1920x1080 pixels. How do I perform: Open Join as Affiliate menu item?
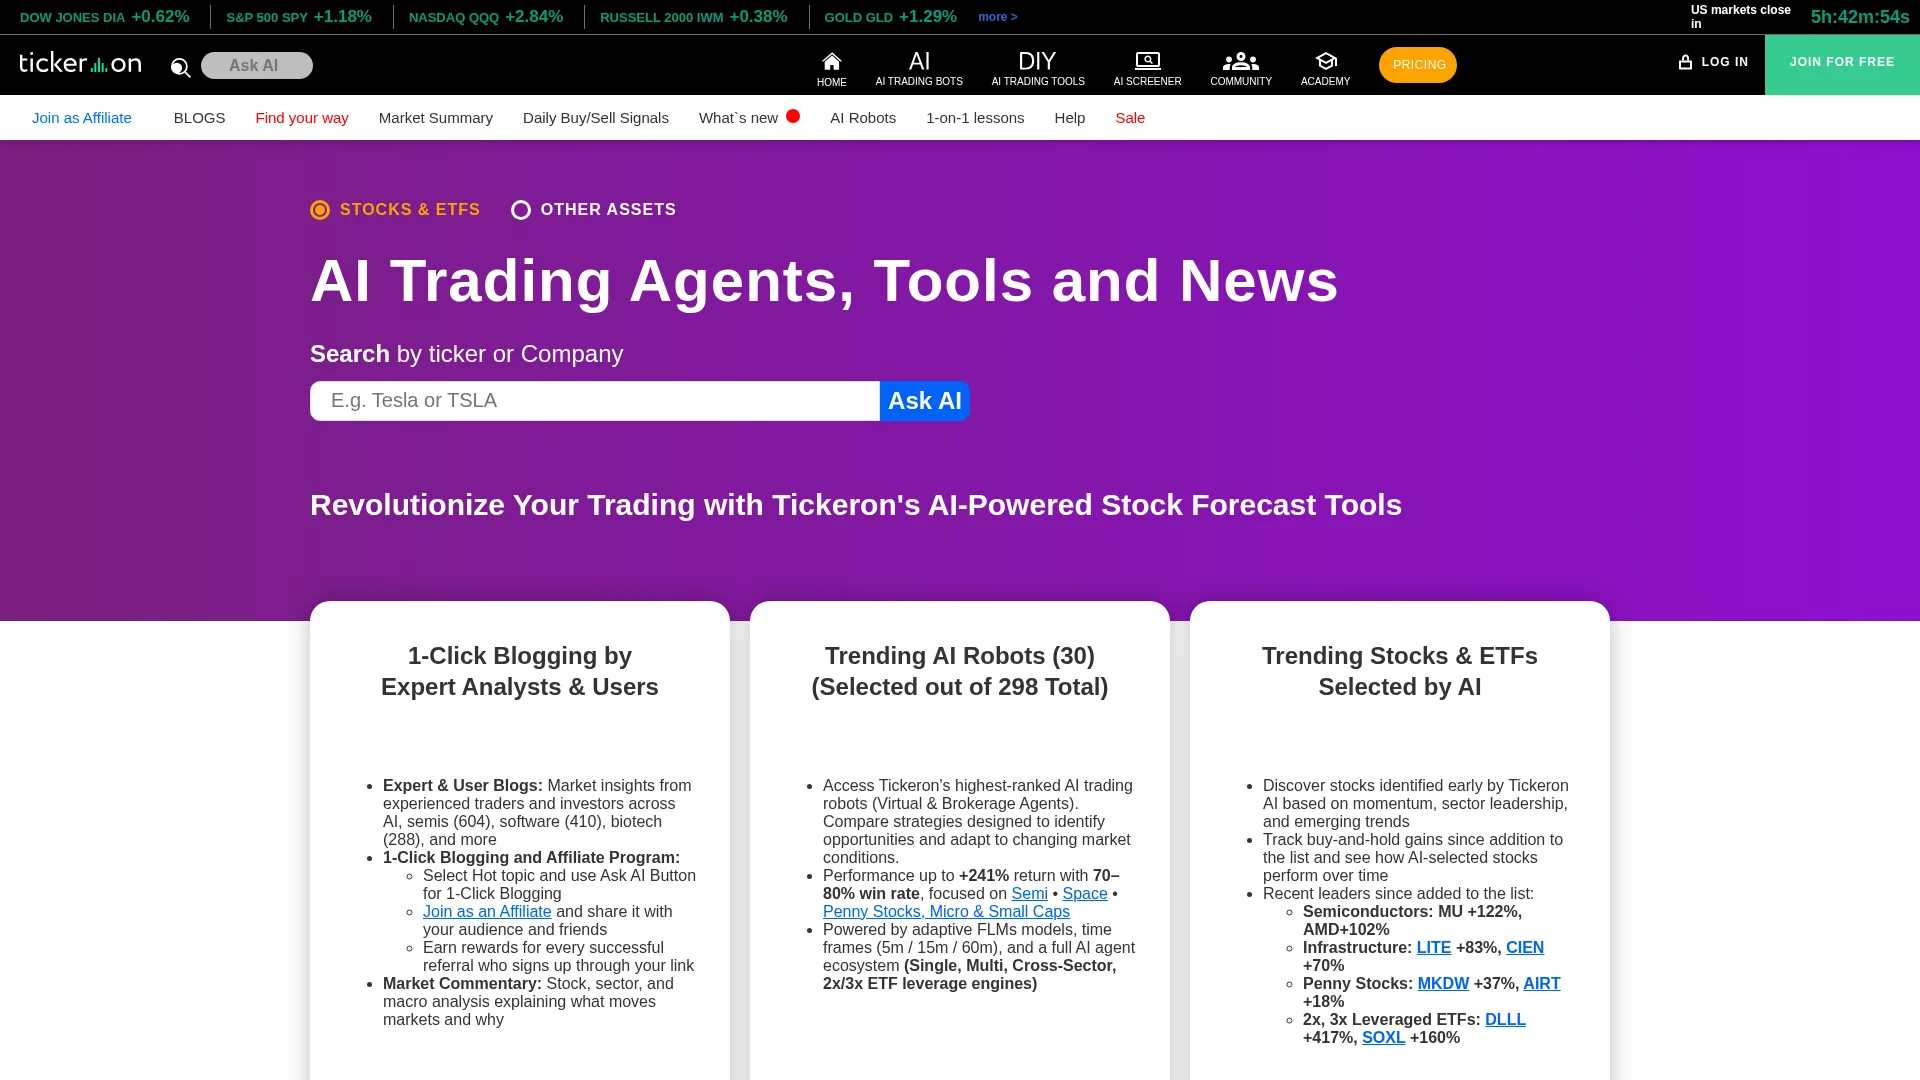point(82,118)
